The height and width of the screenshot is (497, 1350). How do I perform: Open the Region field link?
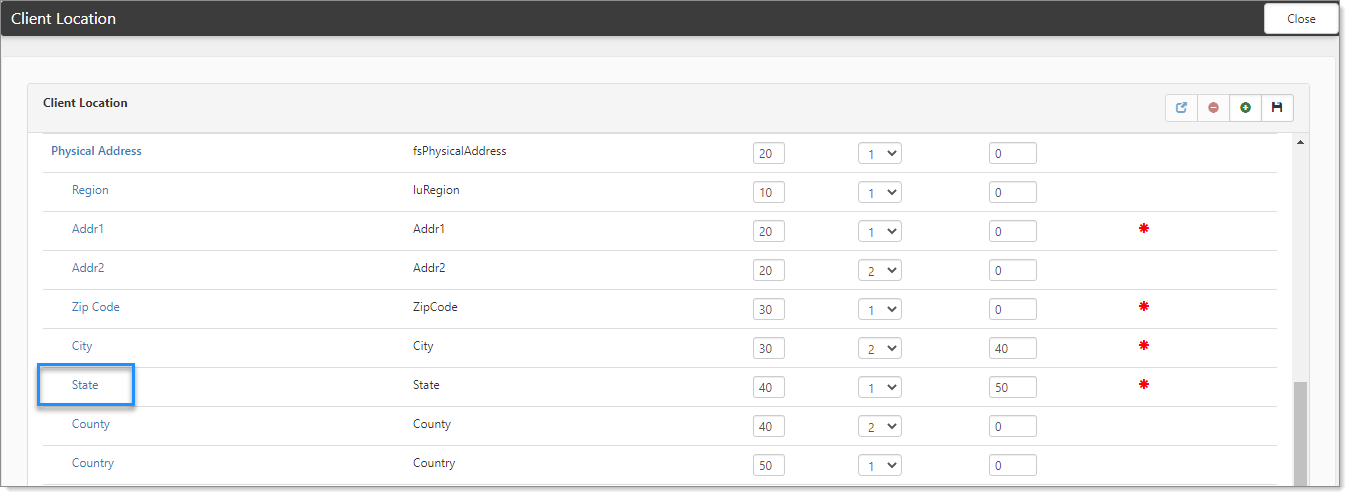coord(90,190)
